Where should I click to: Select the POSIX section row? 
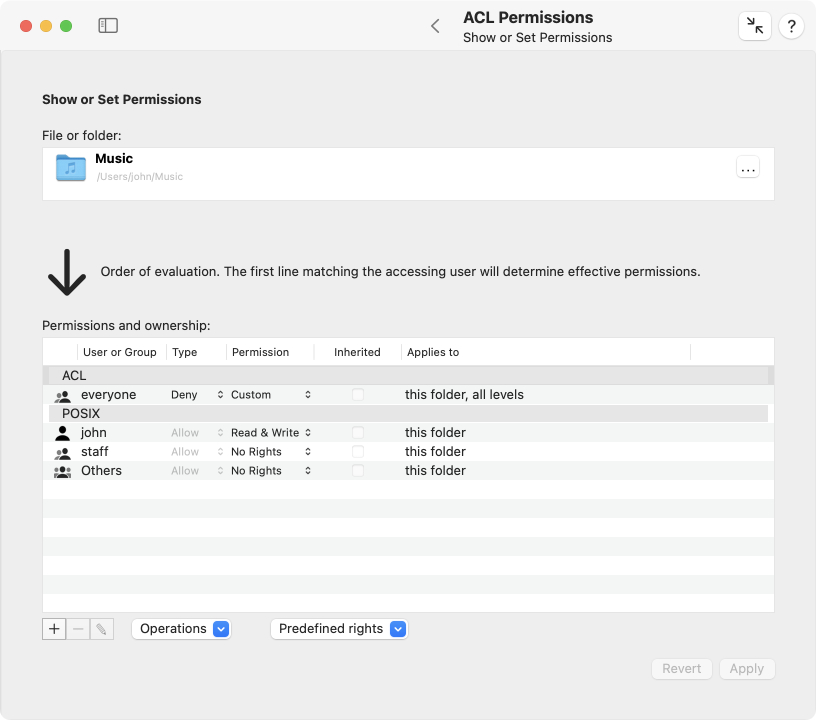tap(408, 414)
